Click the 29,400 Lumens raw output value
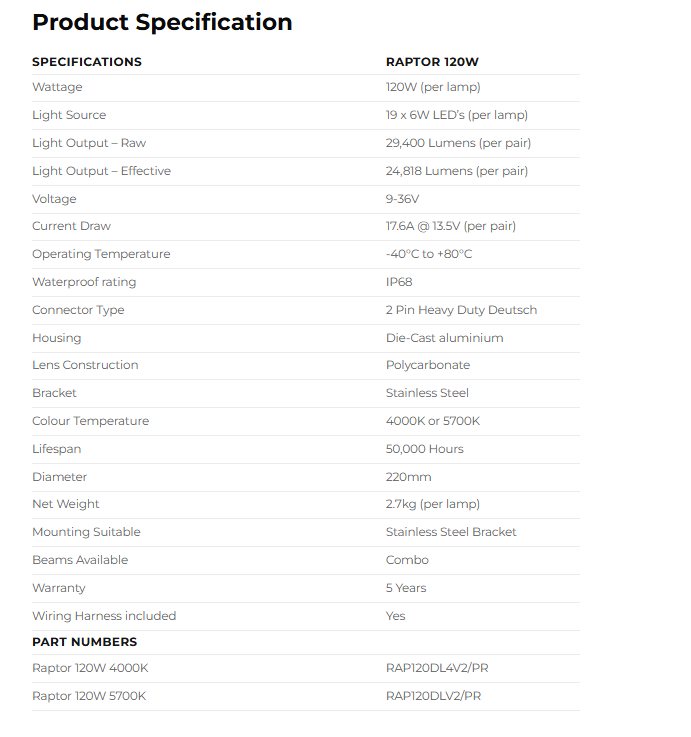The width and height of the screenshot is (691, 737). click(458, 143)
